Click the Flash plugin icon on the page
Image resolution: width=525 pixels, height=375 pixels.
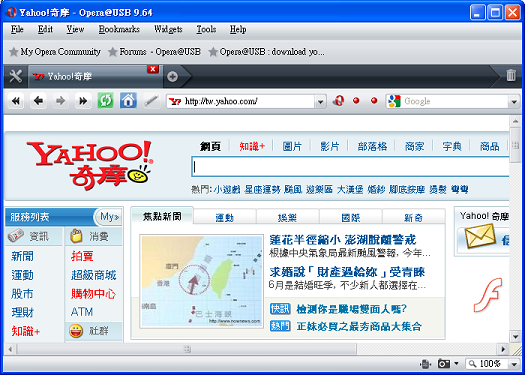click(488, 295)
